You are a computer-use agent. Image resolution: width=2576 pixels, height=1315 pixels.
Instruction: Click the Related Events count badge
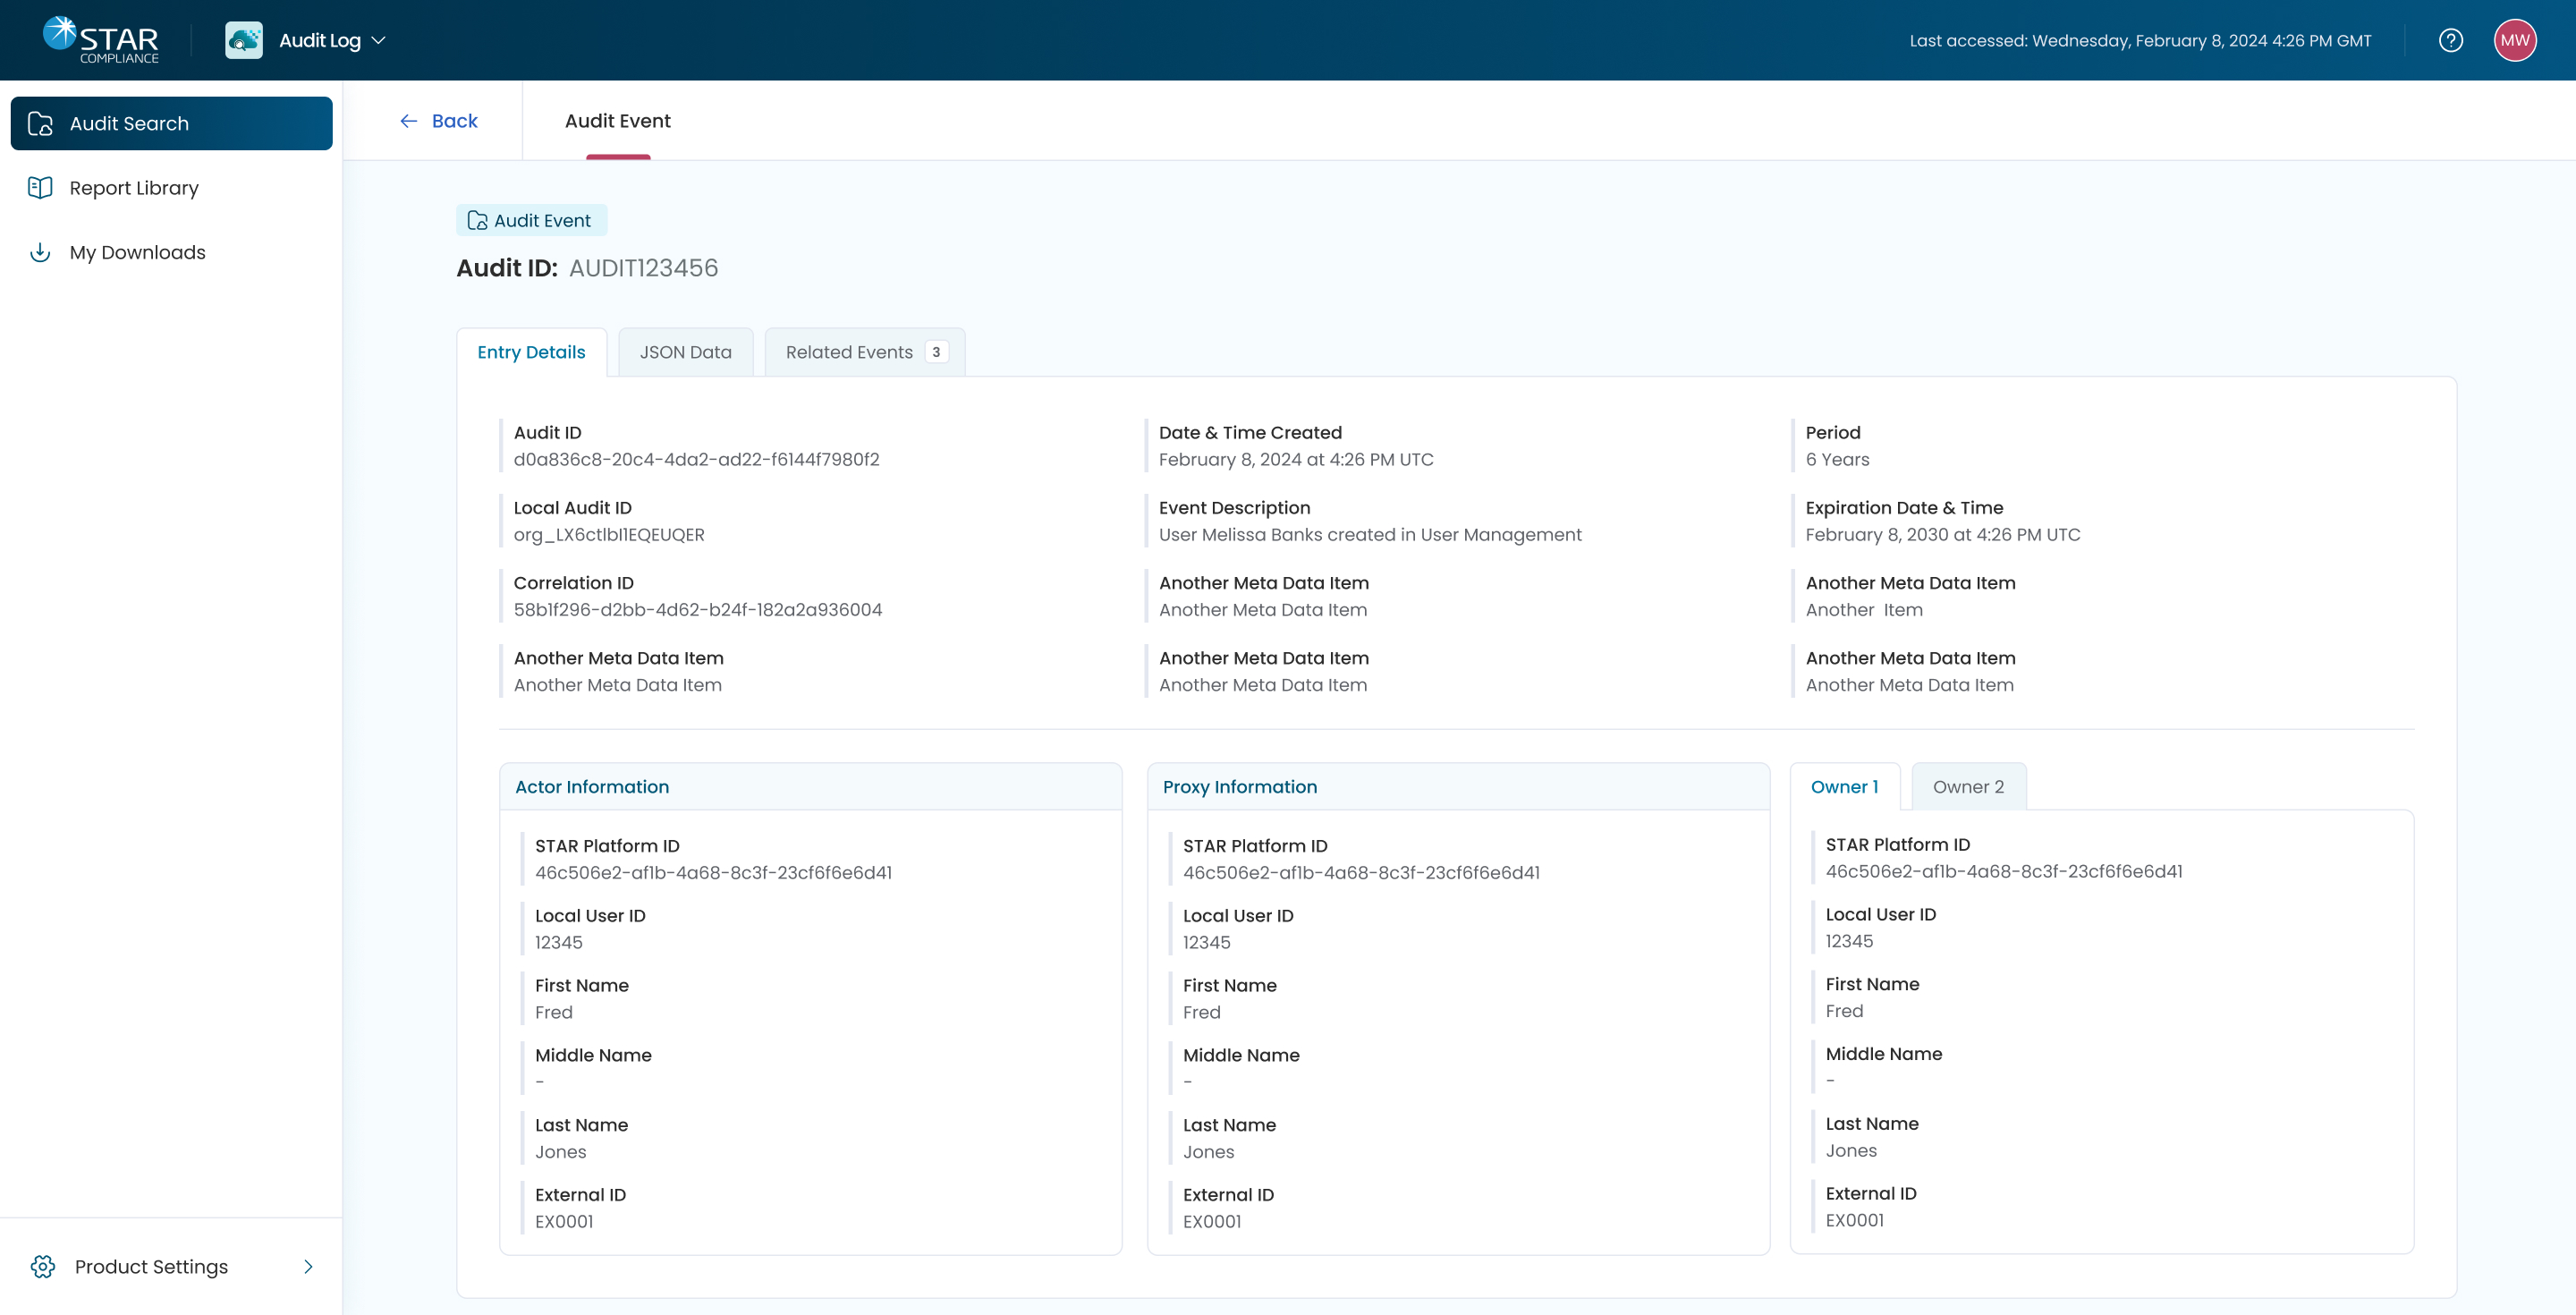[935, 352]
